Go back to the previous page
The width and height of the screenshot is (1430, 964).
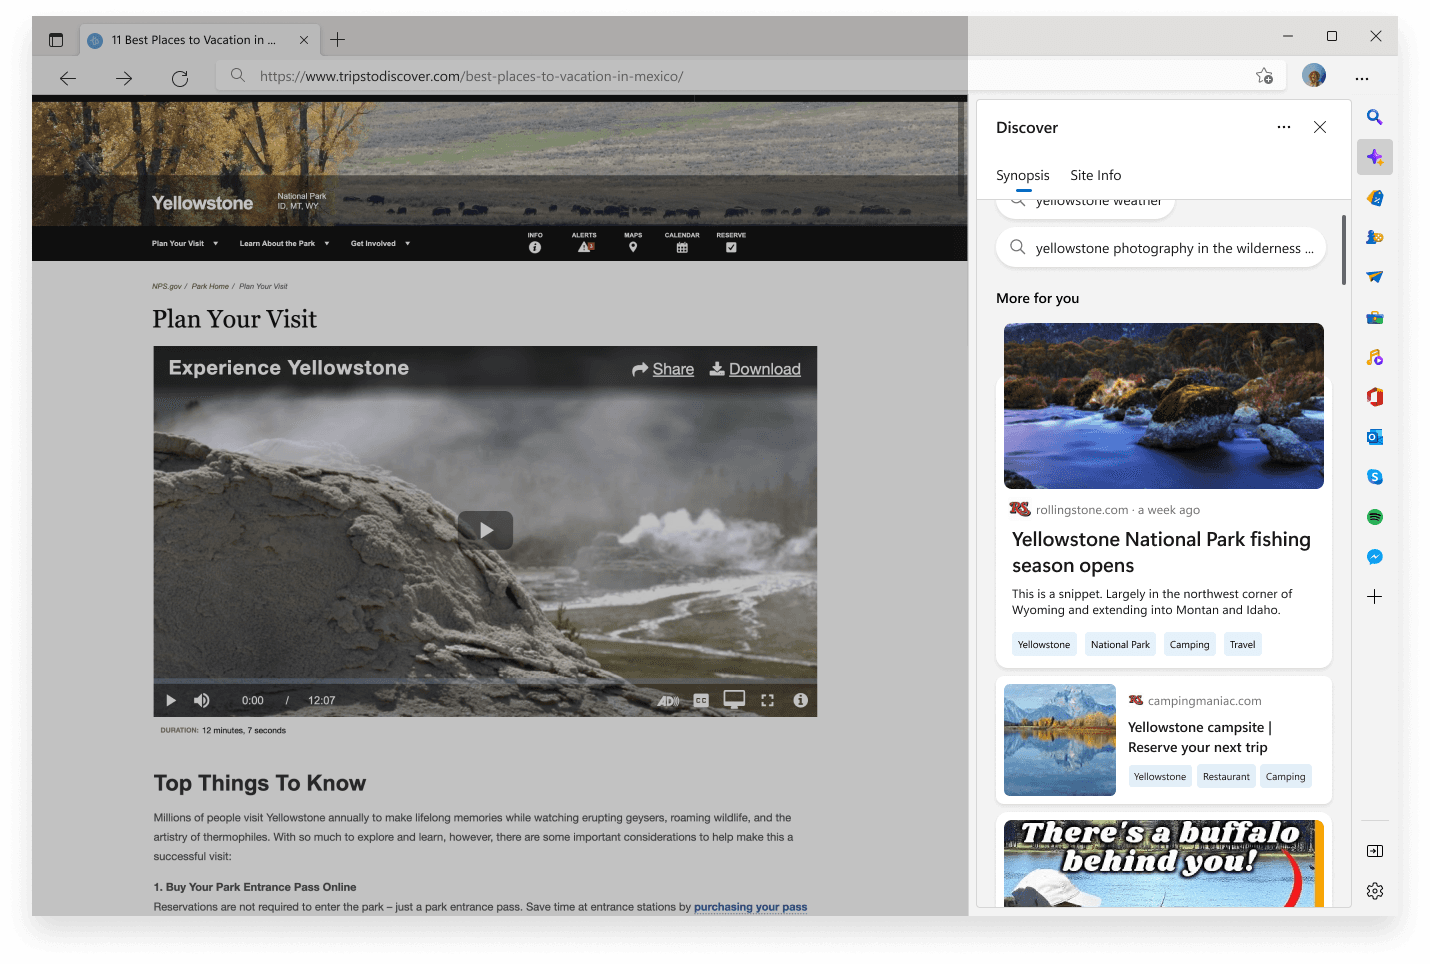68,78
